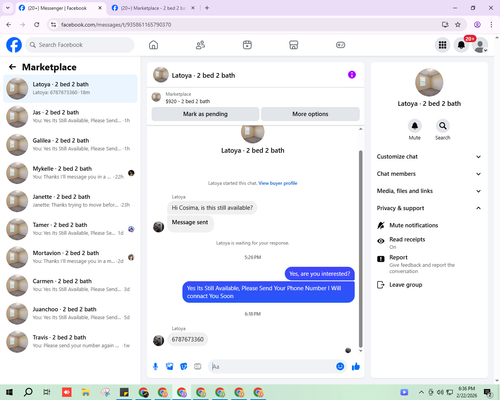Click More options button
Image resolution: width=500 pixels, height=400 pixels.
(310, 114)
